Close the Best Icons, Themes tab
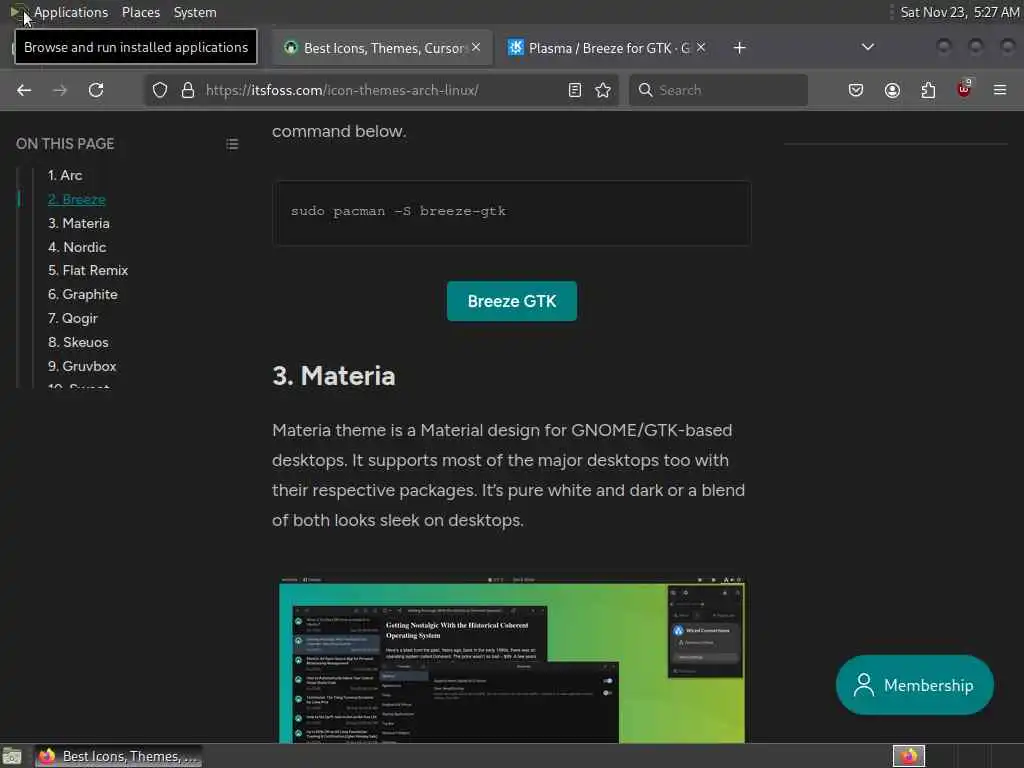 pyautogui.click(x=476, y=47)
